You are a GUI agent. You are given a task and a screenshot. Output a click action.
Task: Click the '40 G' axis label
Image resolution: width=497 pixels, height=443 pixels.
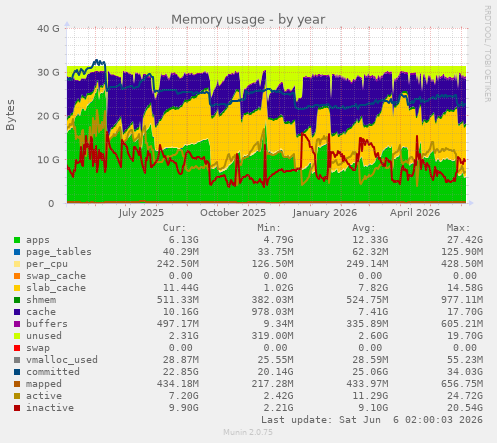(48, 29)
